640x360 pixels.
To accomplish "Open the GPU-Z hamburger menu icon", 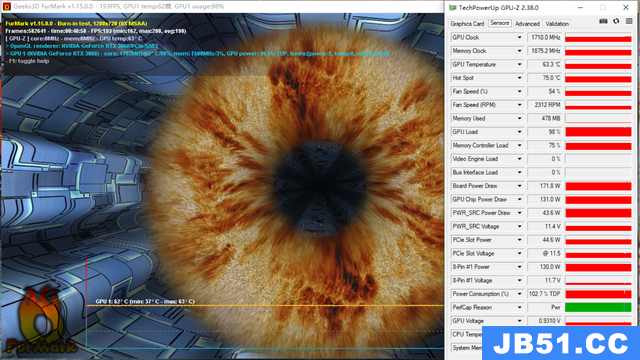I will pos(629,21).
